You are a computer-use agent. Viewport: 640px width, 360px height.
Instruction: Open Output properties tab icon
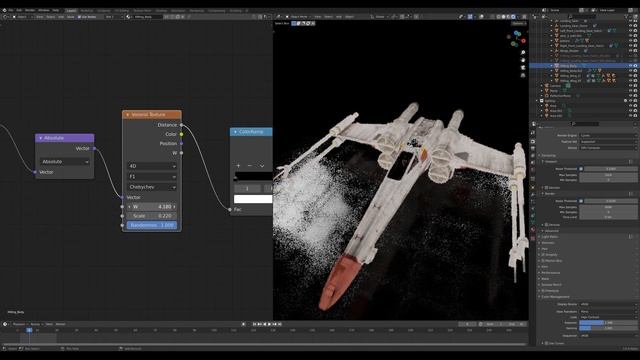tap(533, 148)
